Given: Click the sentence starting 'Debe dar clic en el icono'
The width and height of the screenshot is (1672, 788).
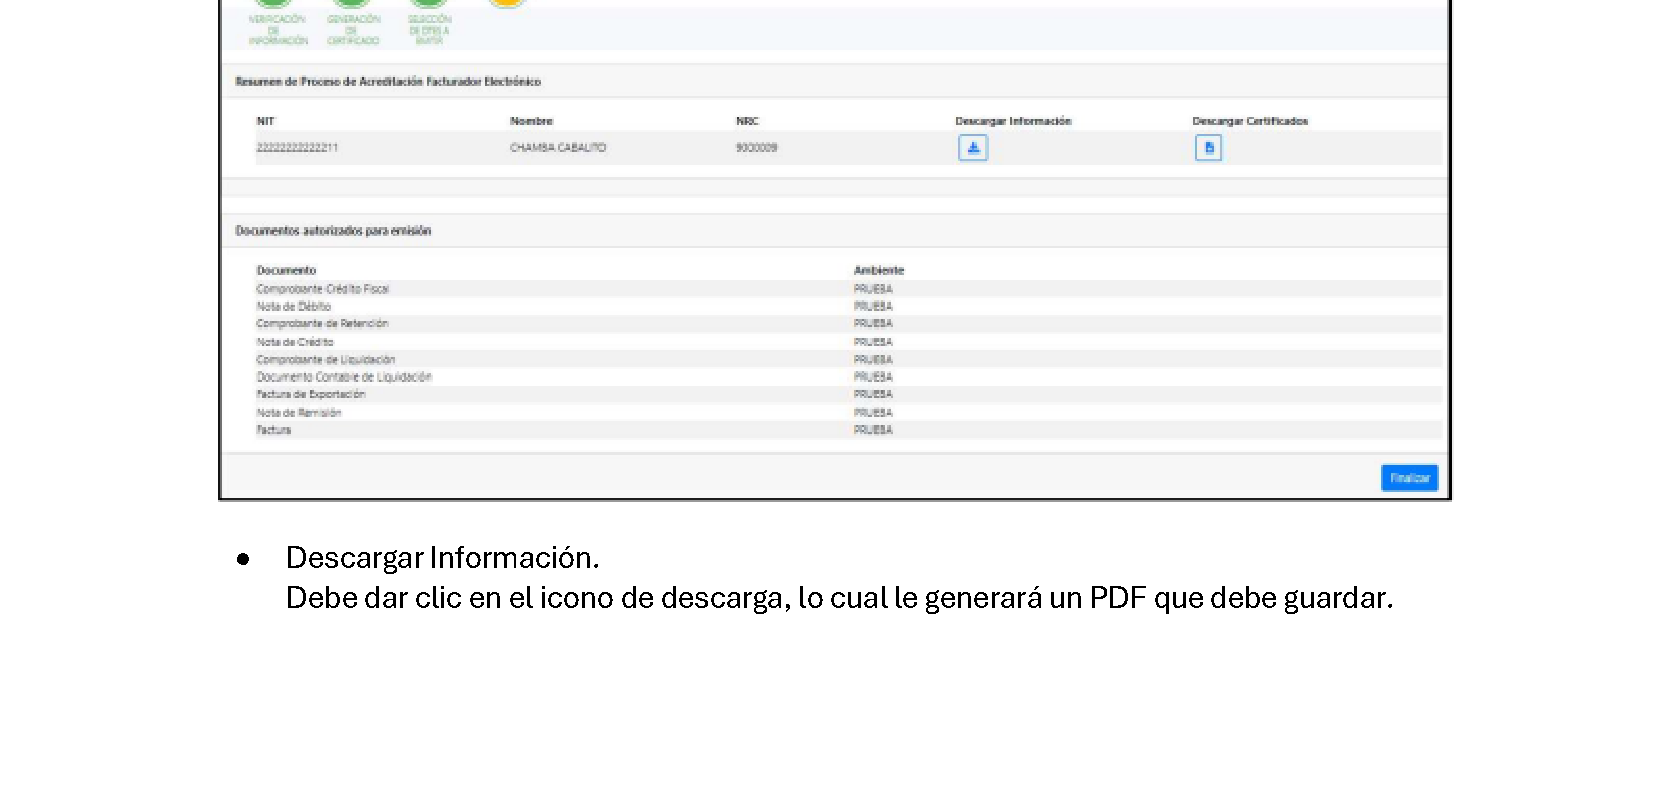Looking at the screenshot, I should click(839, 598).
